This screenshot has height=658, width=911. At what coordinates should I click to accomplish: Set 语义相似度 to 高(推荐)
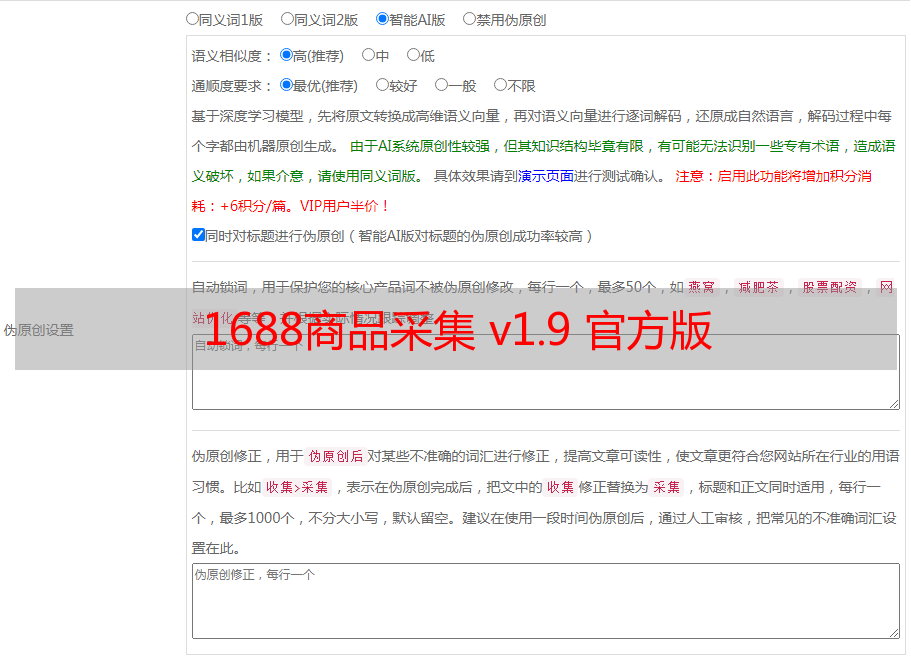pos(286,55)
